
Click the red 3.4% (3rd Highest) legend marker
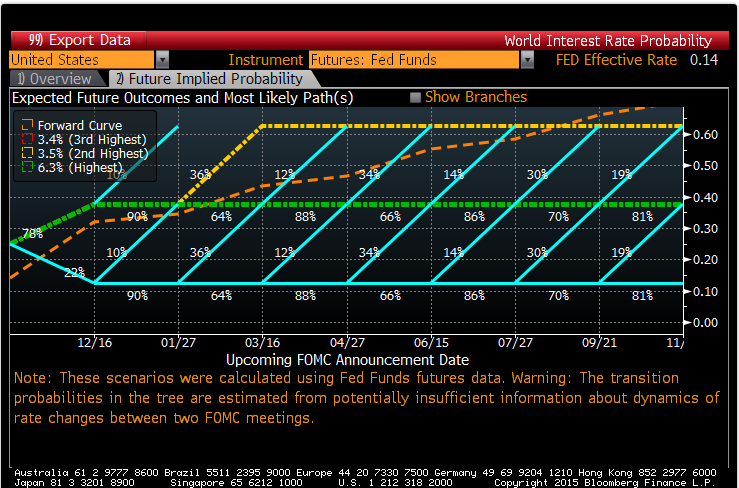pyautogui.click(x=27, y=139)
